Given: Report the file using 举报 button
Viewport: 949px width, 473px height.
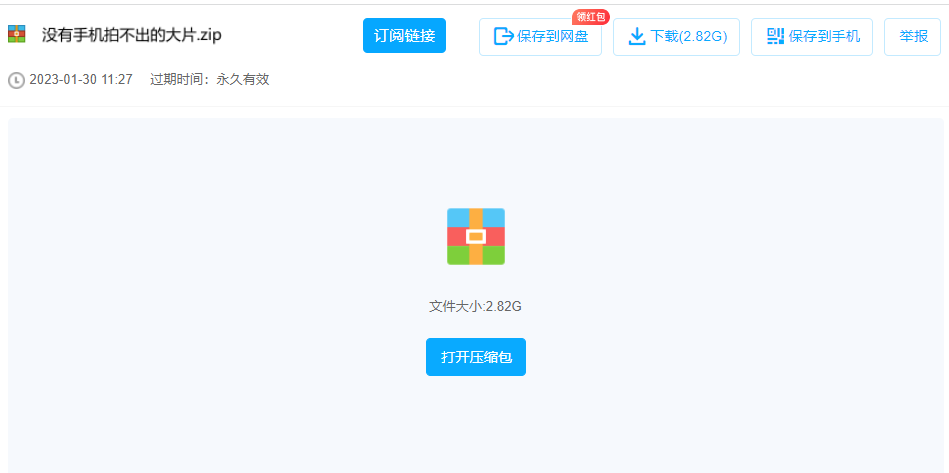Looking at the screenshot, I should click(x=912, y=37).
